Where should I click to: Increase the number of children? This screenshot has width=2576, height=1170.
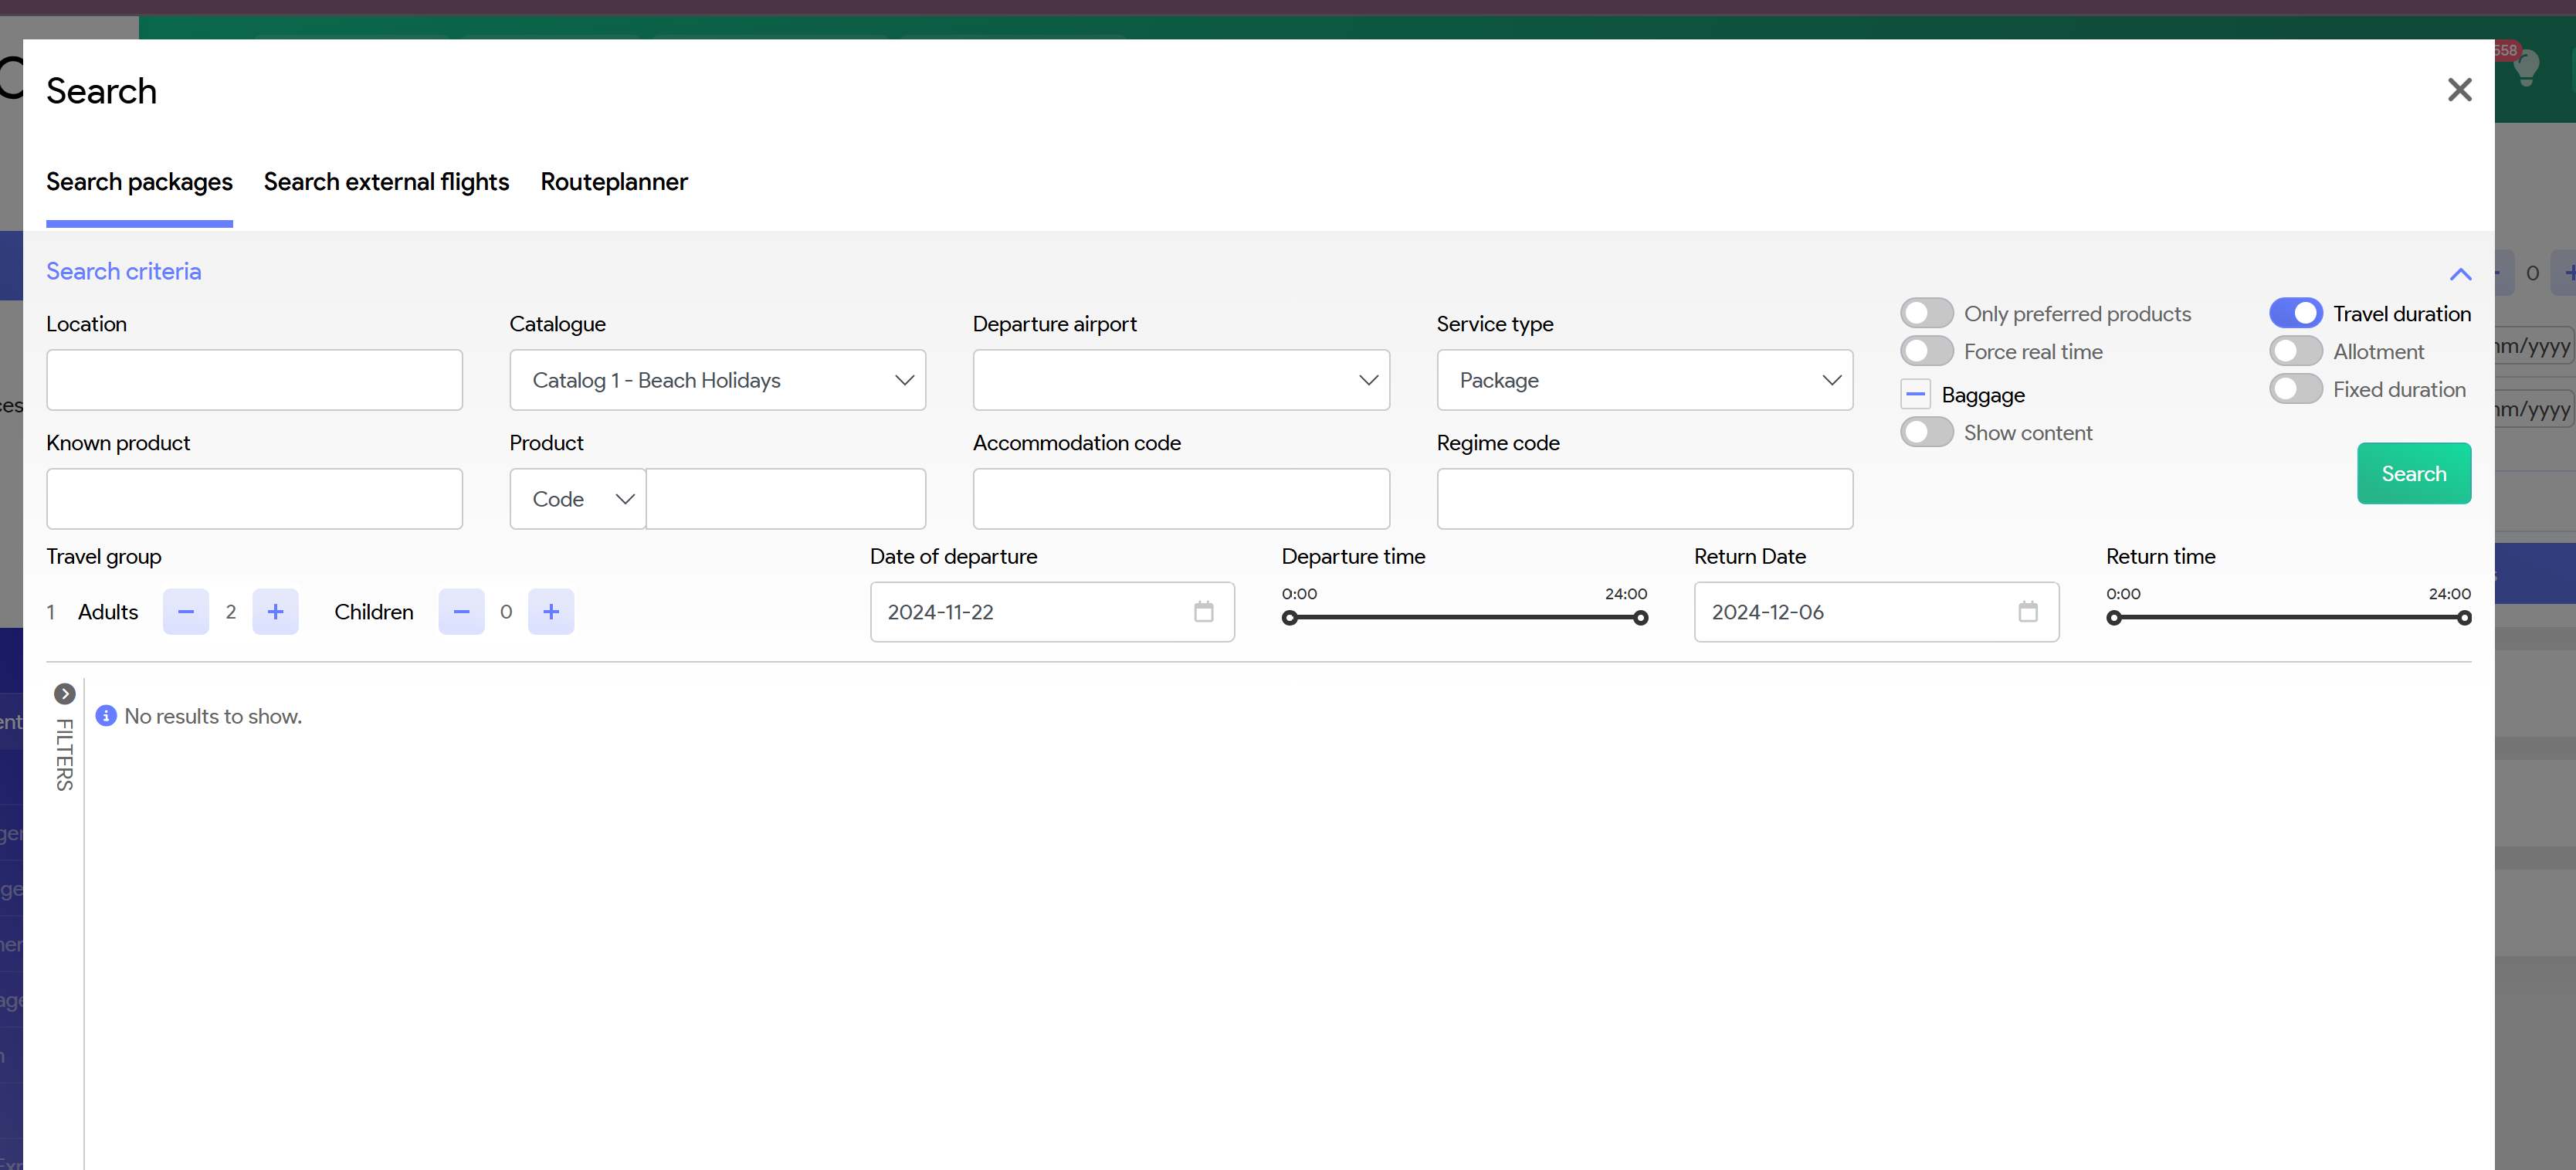click(x=551, y=611)
